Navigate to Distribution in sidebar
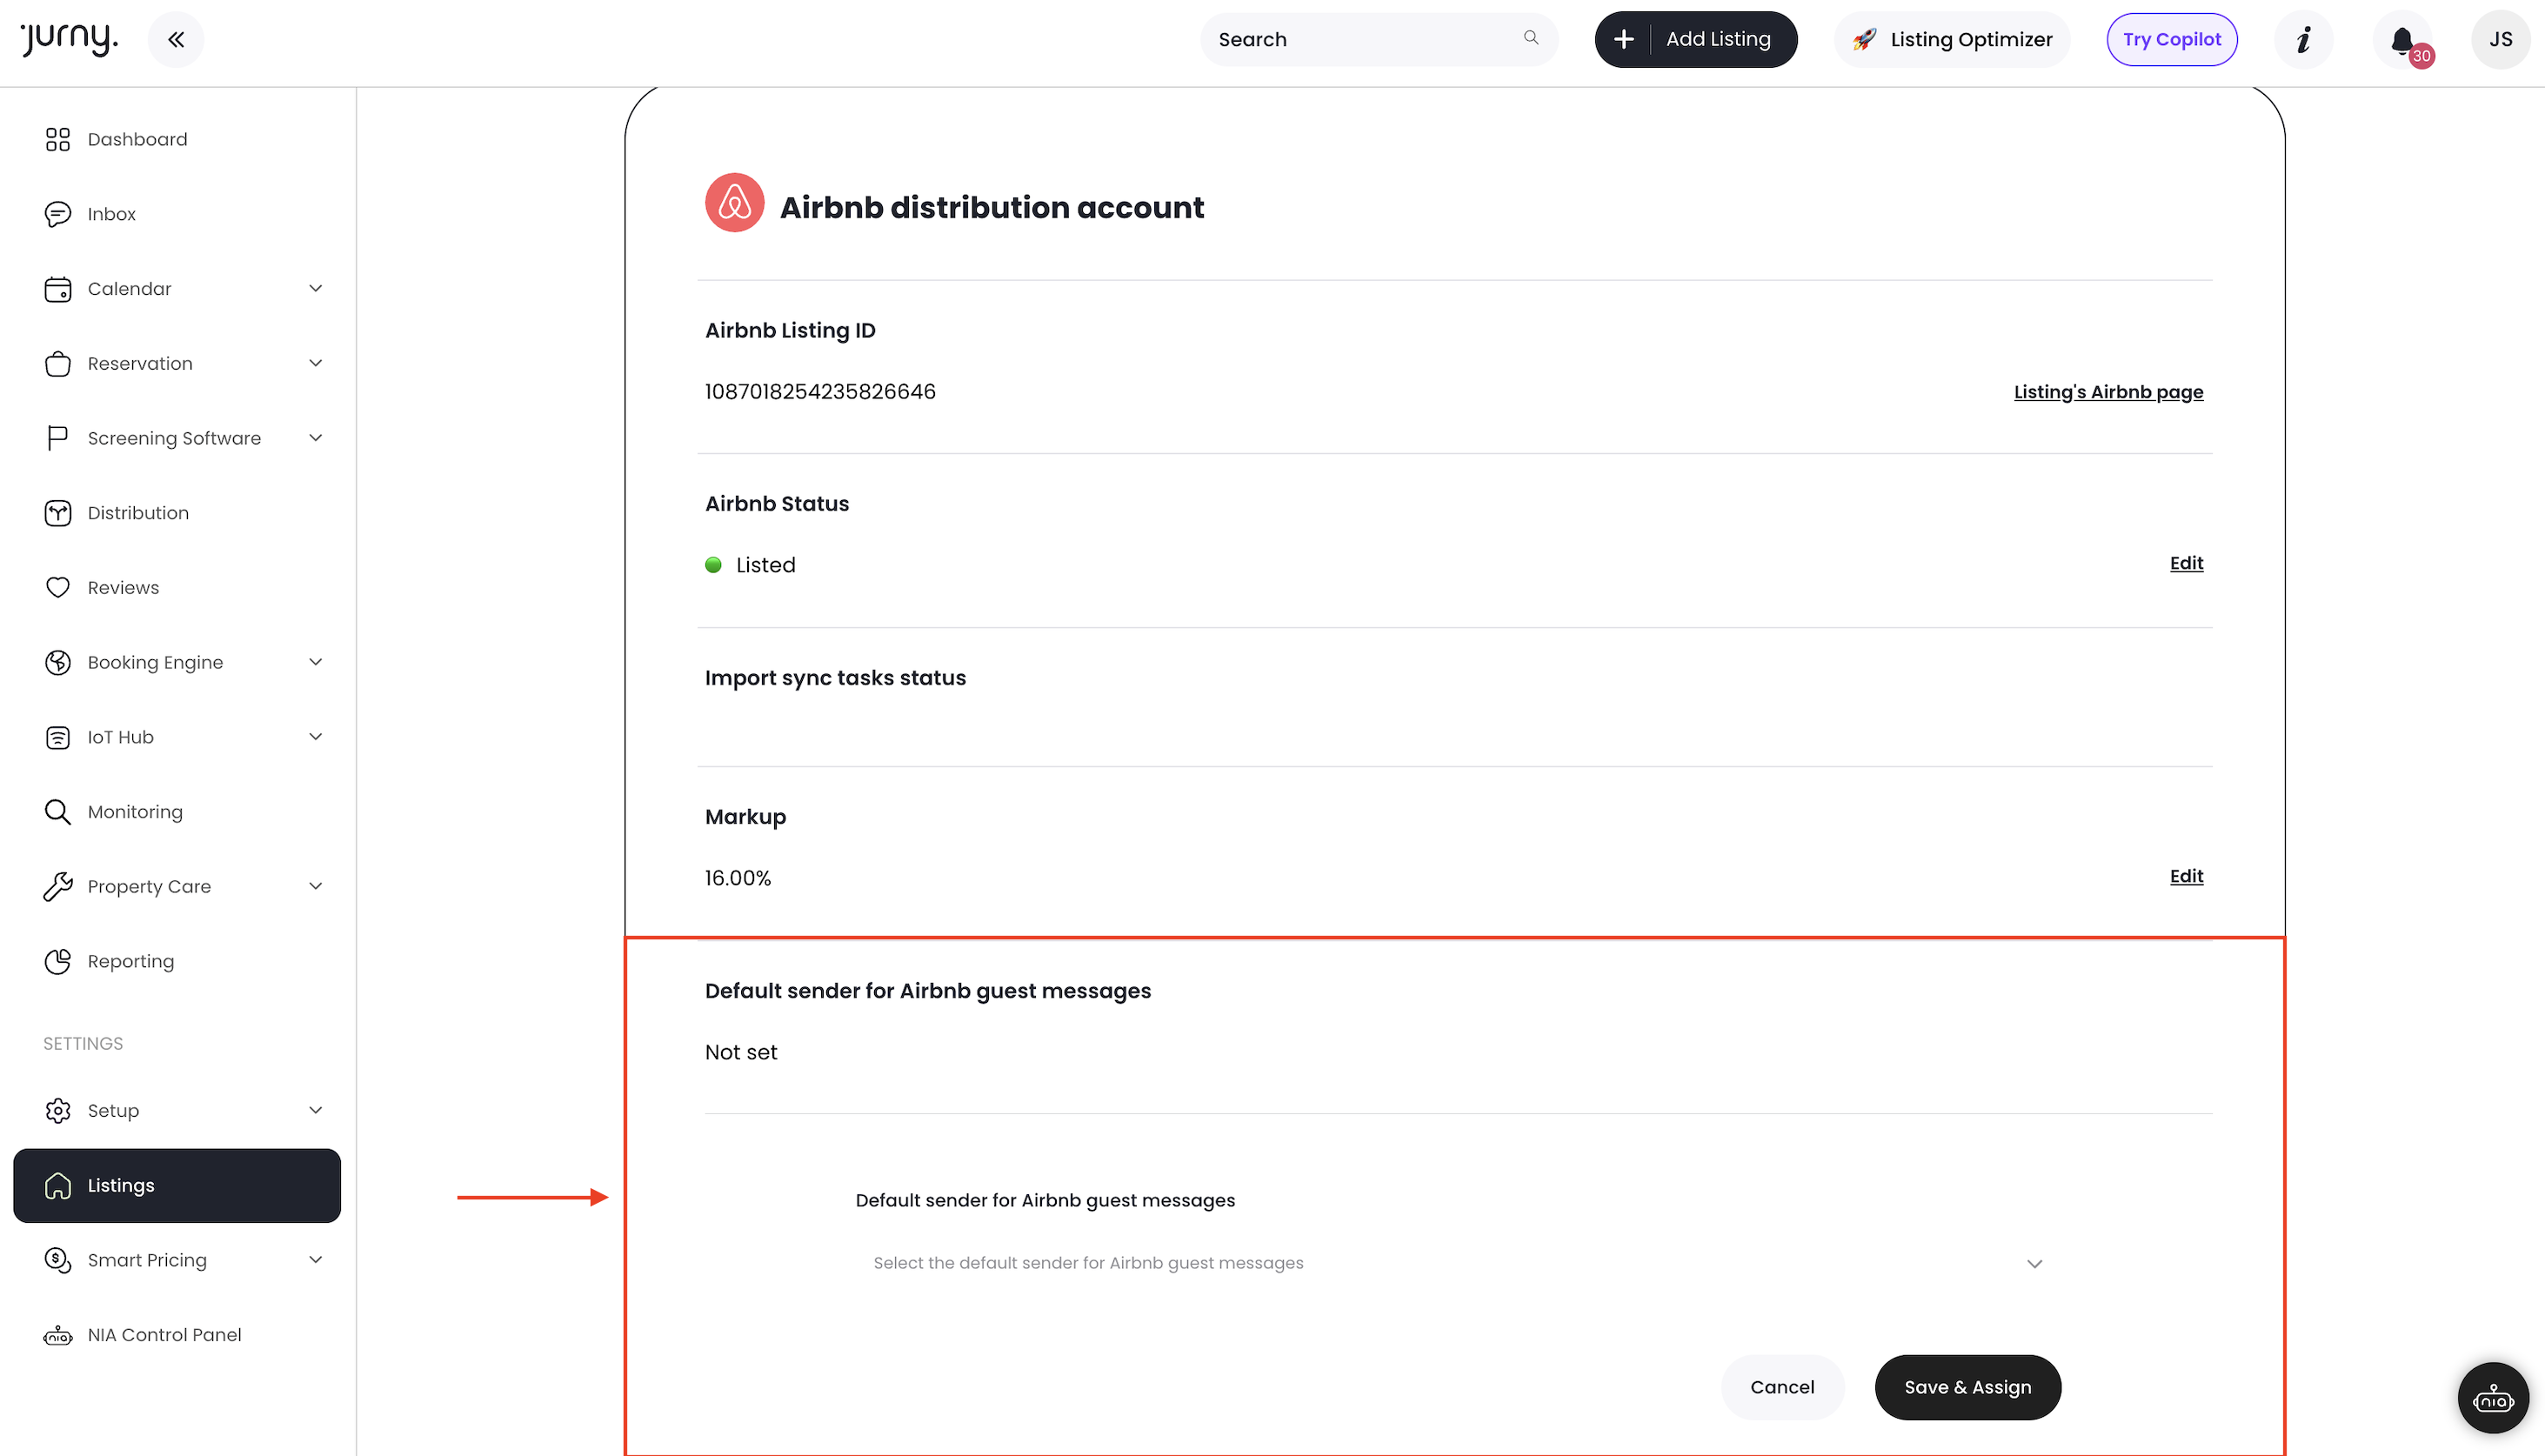This screenshot has height=1456, width=2545. [x=138, y=513]
